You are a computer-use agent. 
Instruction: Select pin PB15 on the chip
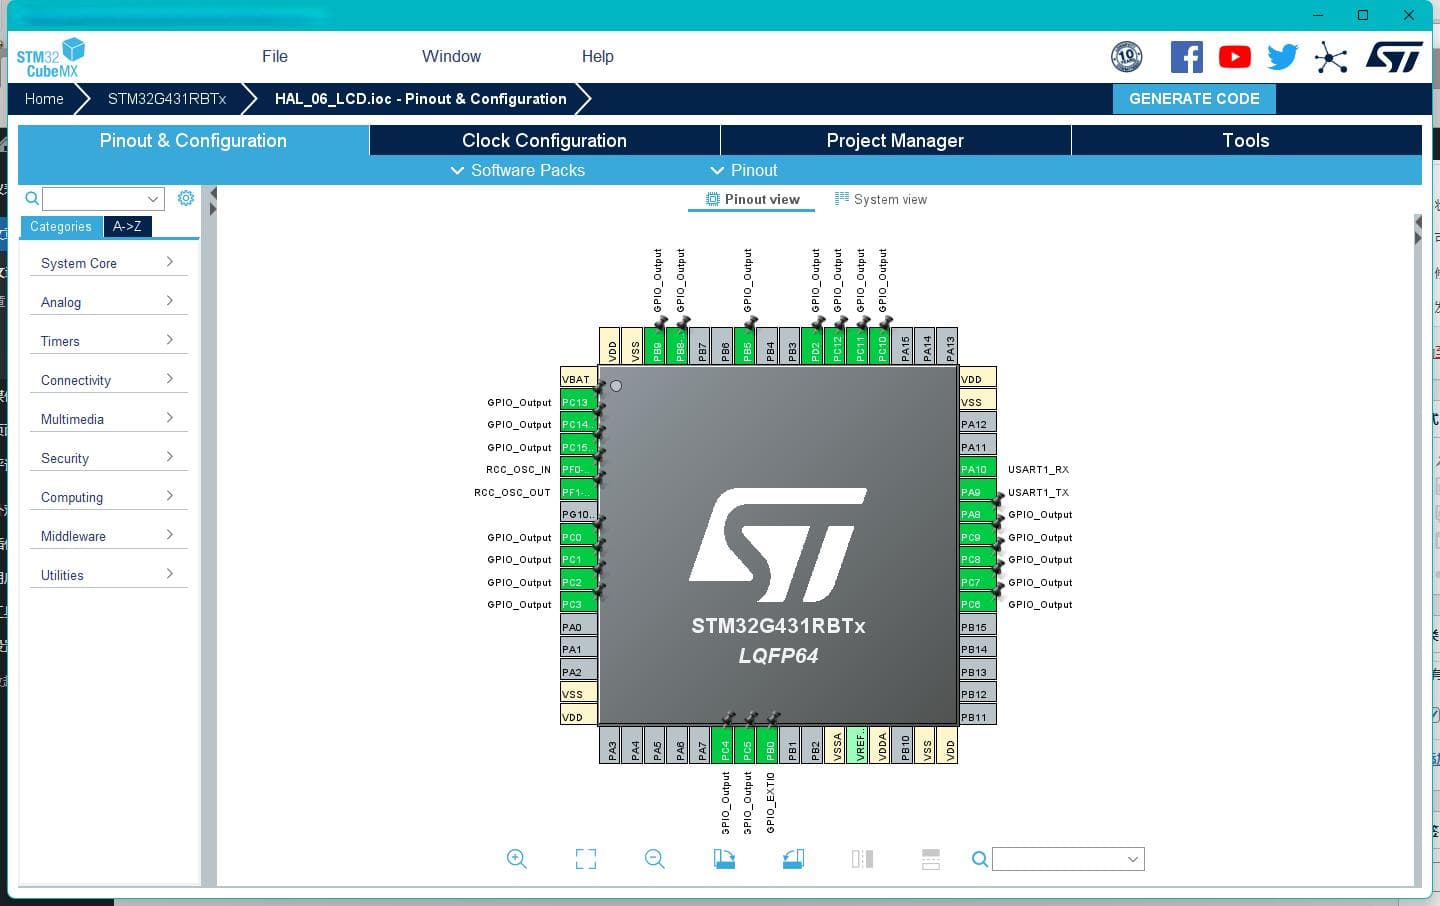(977, 626)
